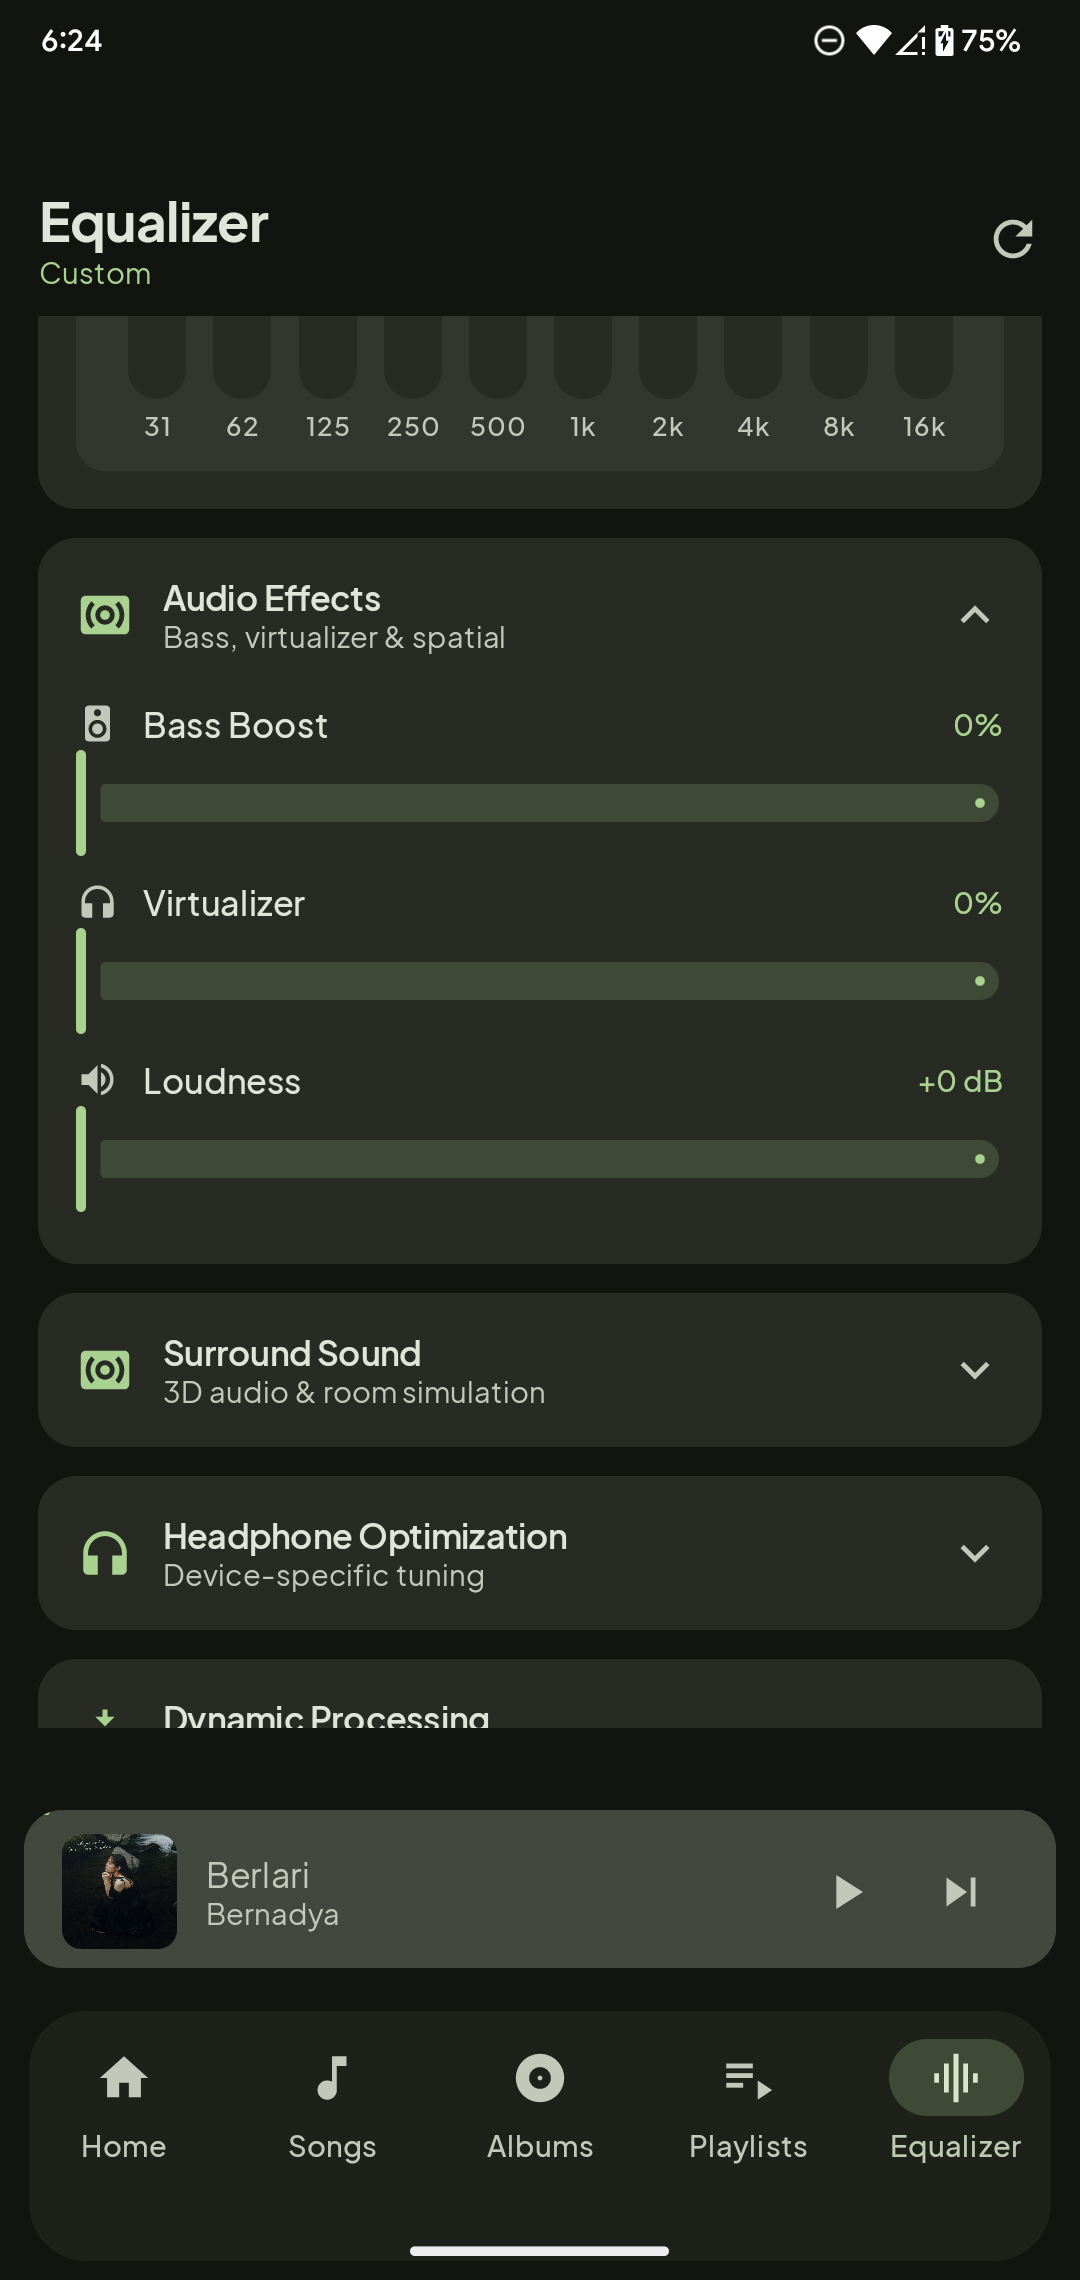
Task: Skip to the next track
Action: tap(961, 1891)
